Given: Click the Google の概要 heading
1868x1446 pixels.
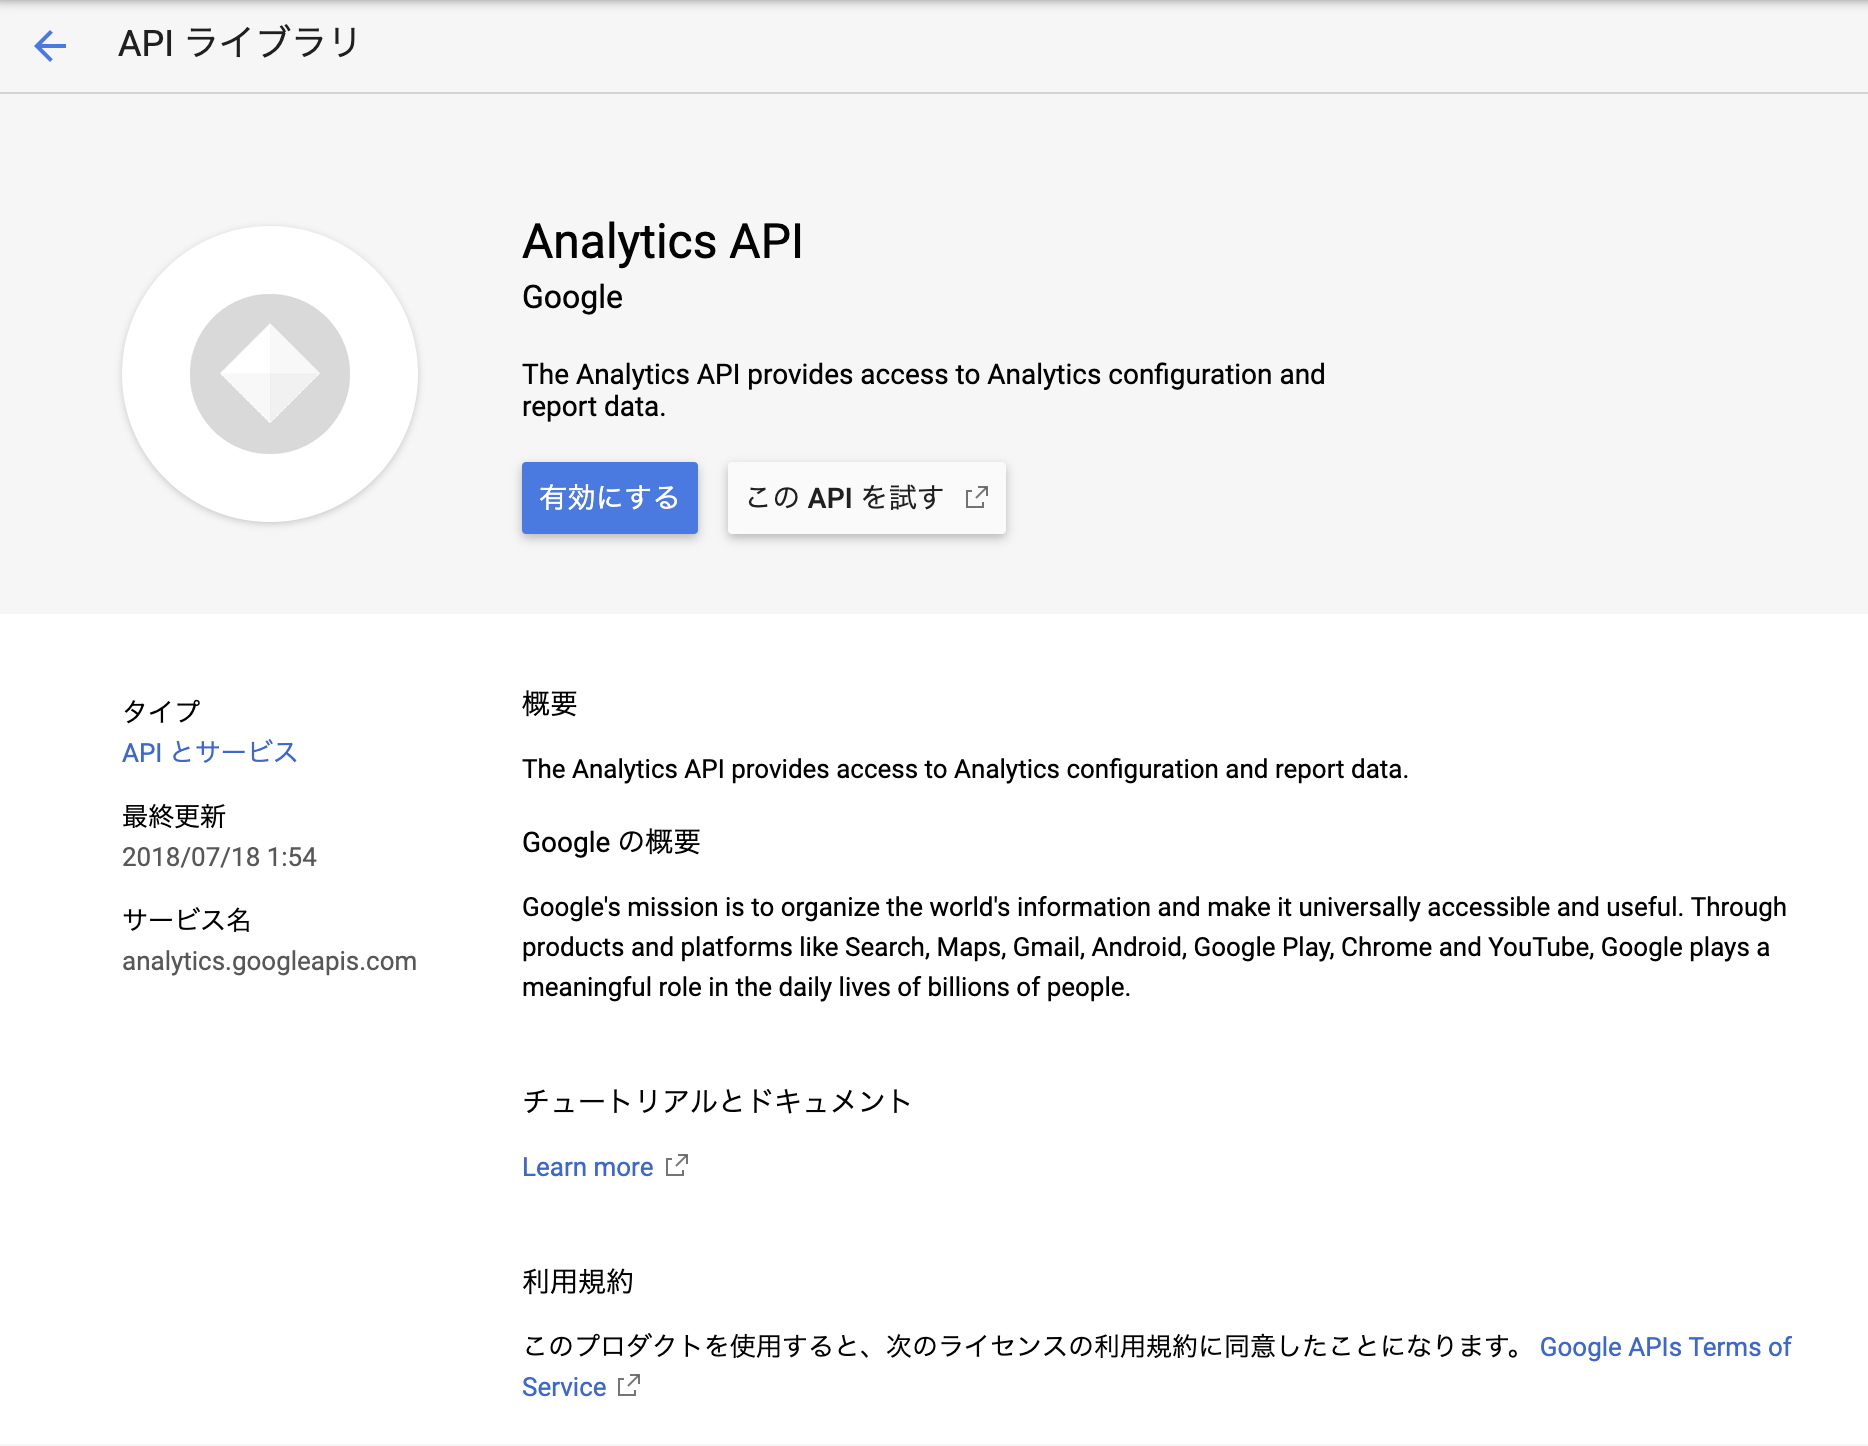Looking at the screenshot, I should (x=611, y=842).
